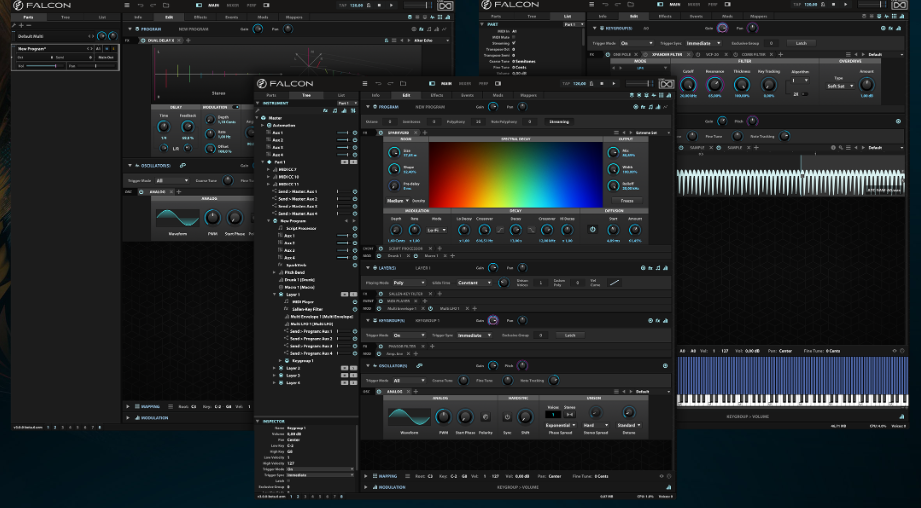Switch to the Effects tab in center window
921x508 pixels.
tap(436, 95)
